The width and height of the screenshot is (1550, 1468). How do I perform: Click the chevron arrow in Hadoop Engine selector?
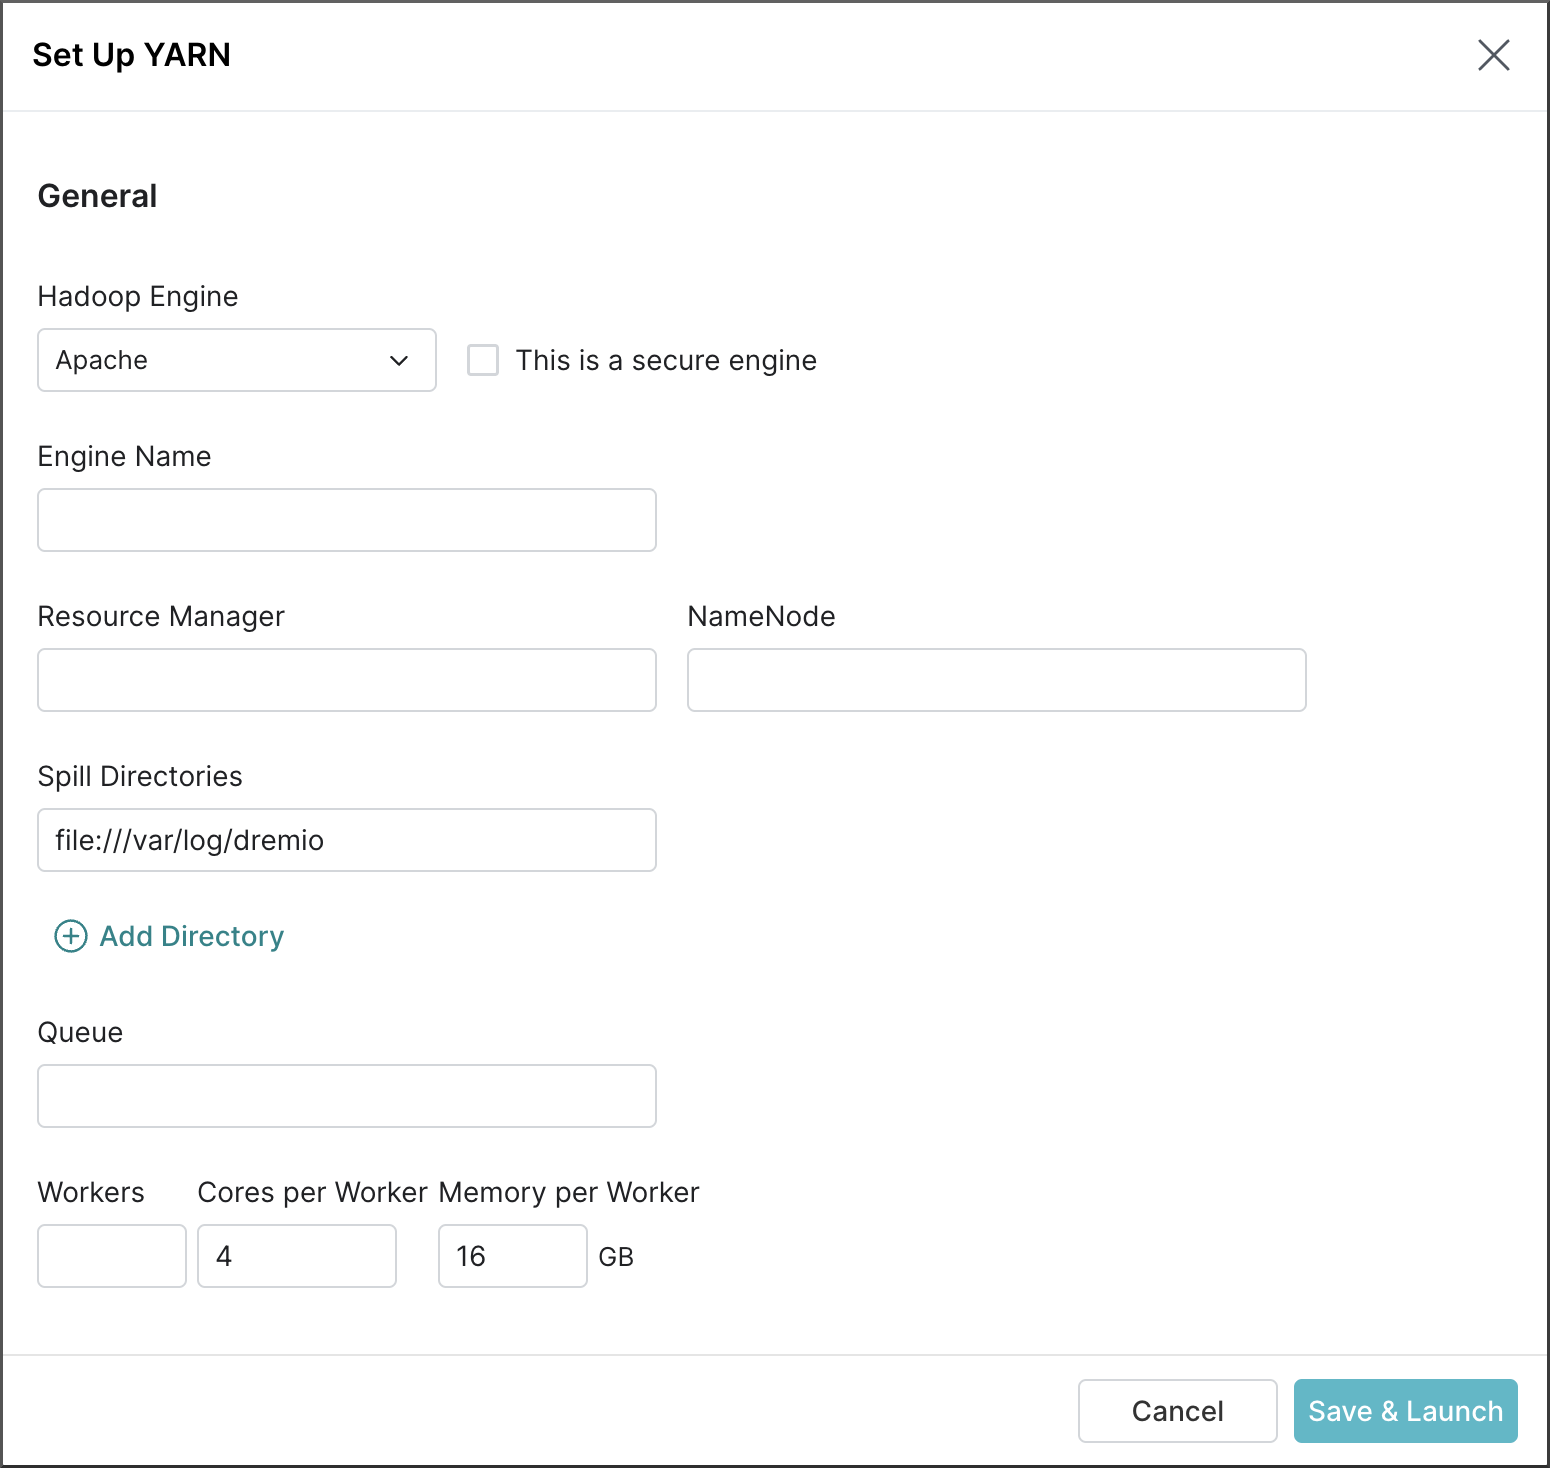coord(399,360)
